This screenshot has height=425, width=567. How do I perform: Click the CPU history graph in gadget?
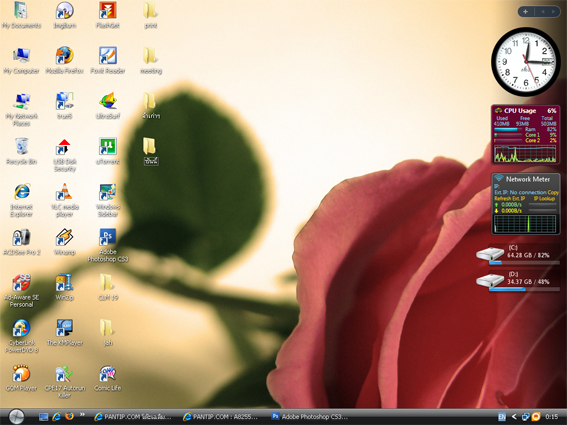[525, 153]
